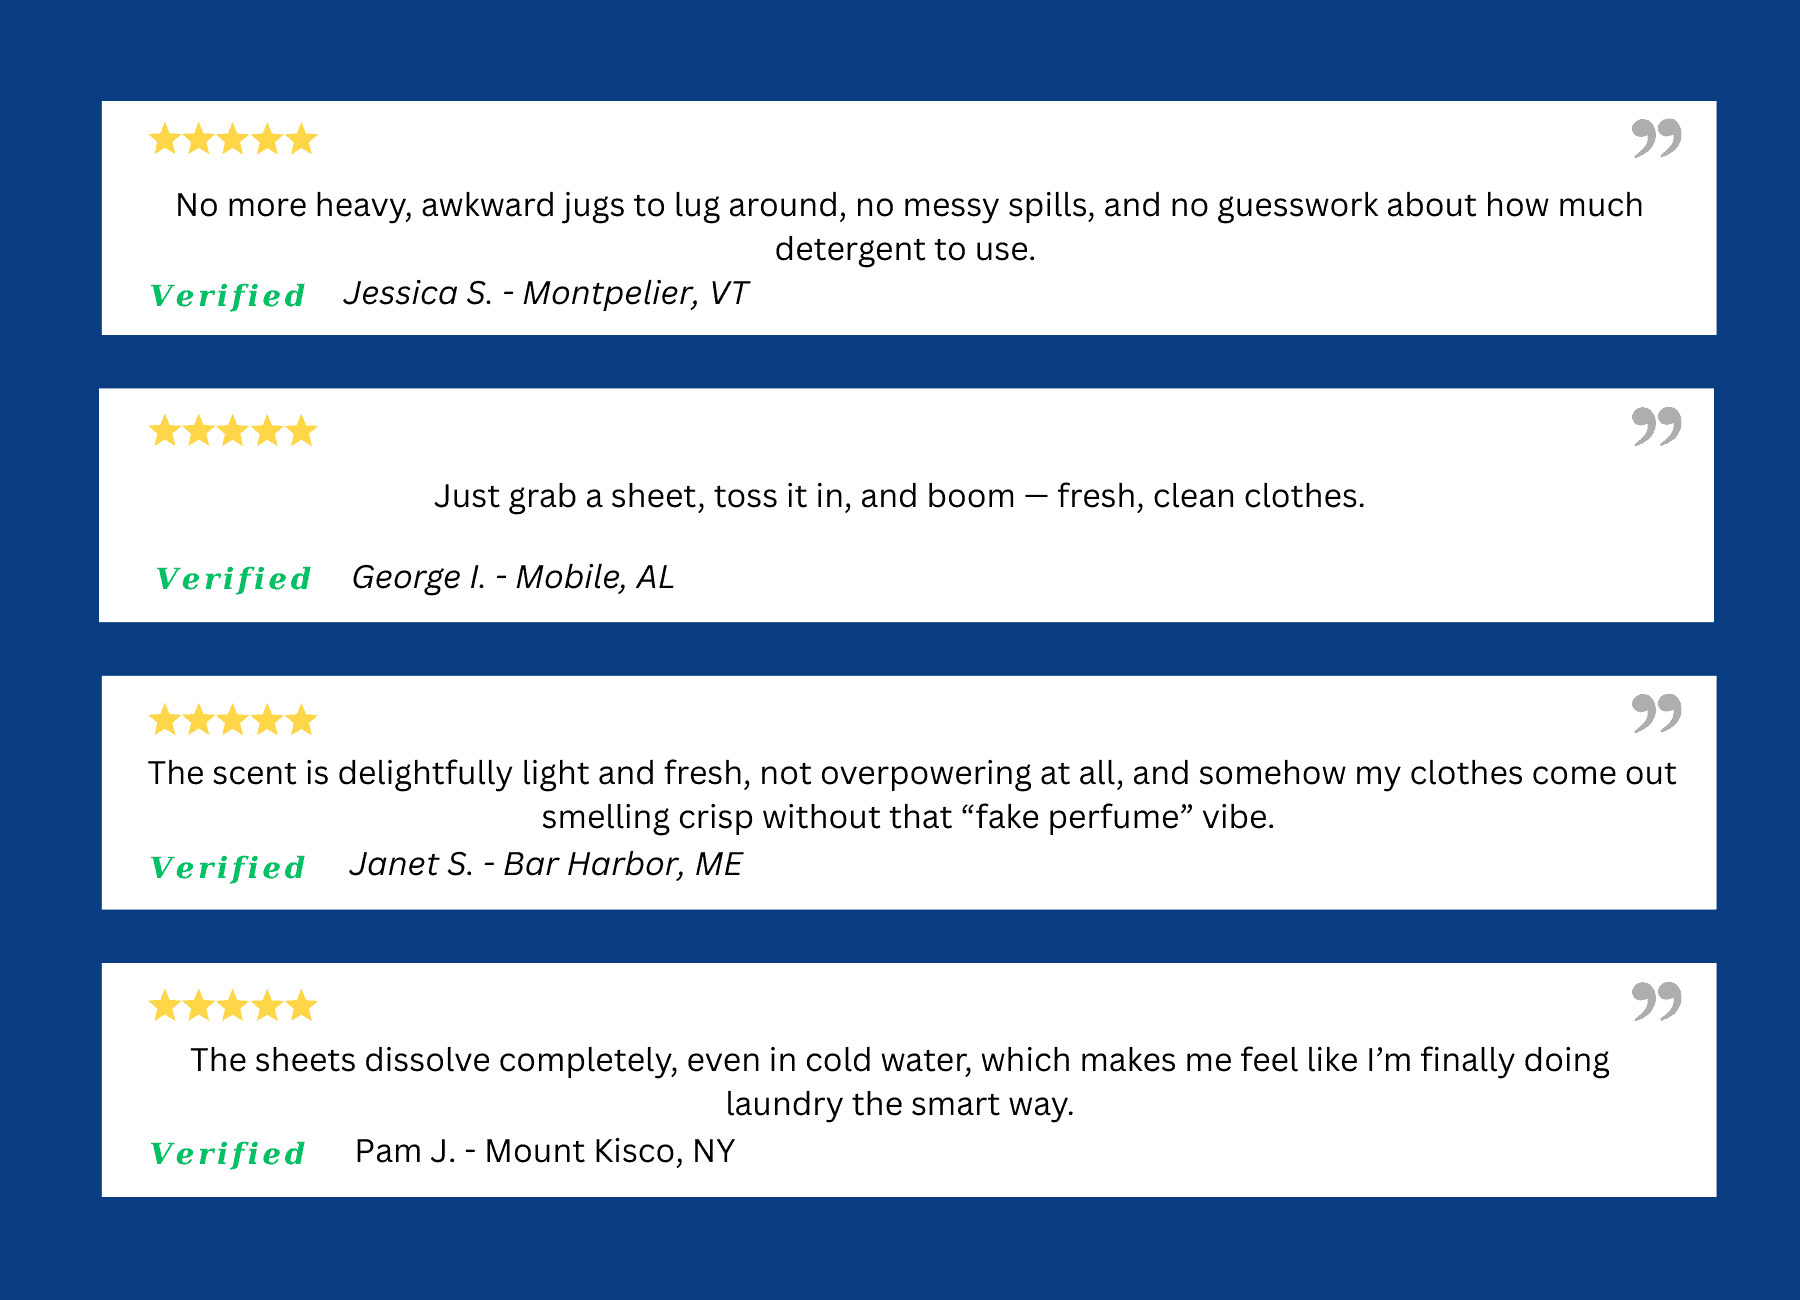The image size is (1800, 1300).
Task: Click the quote mark icon in Janet's review
Action: [1656, 713]
